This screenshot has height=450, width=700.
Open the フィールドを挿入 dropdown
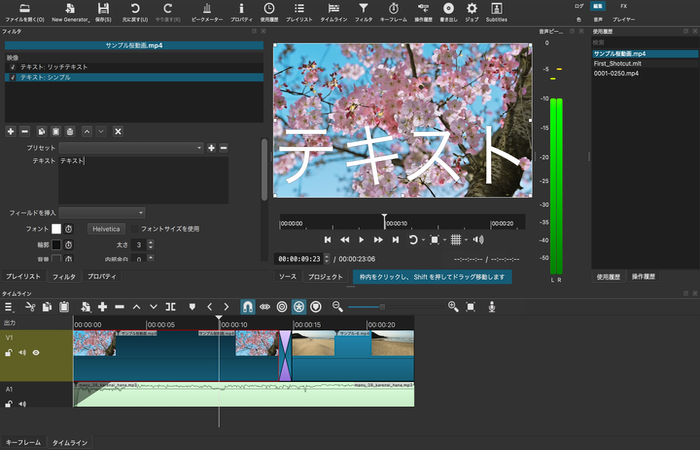(102, 212)
